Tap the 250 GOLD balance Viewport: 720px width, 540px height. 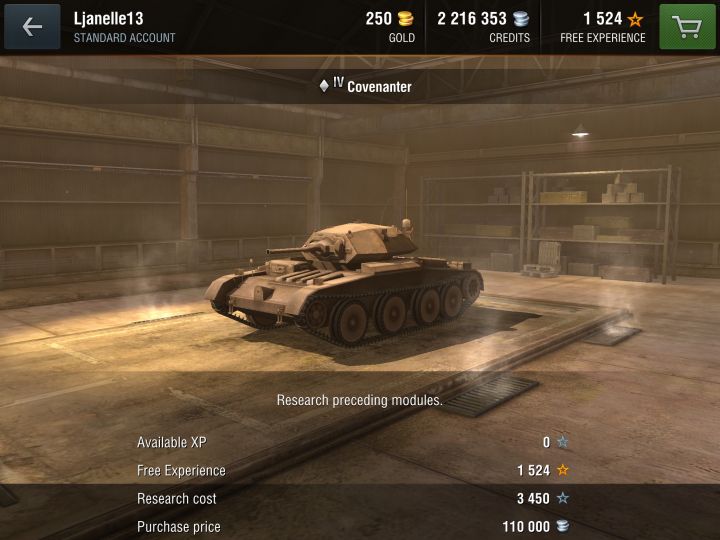point(390,27)
